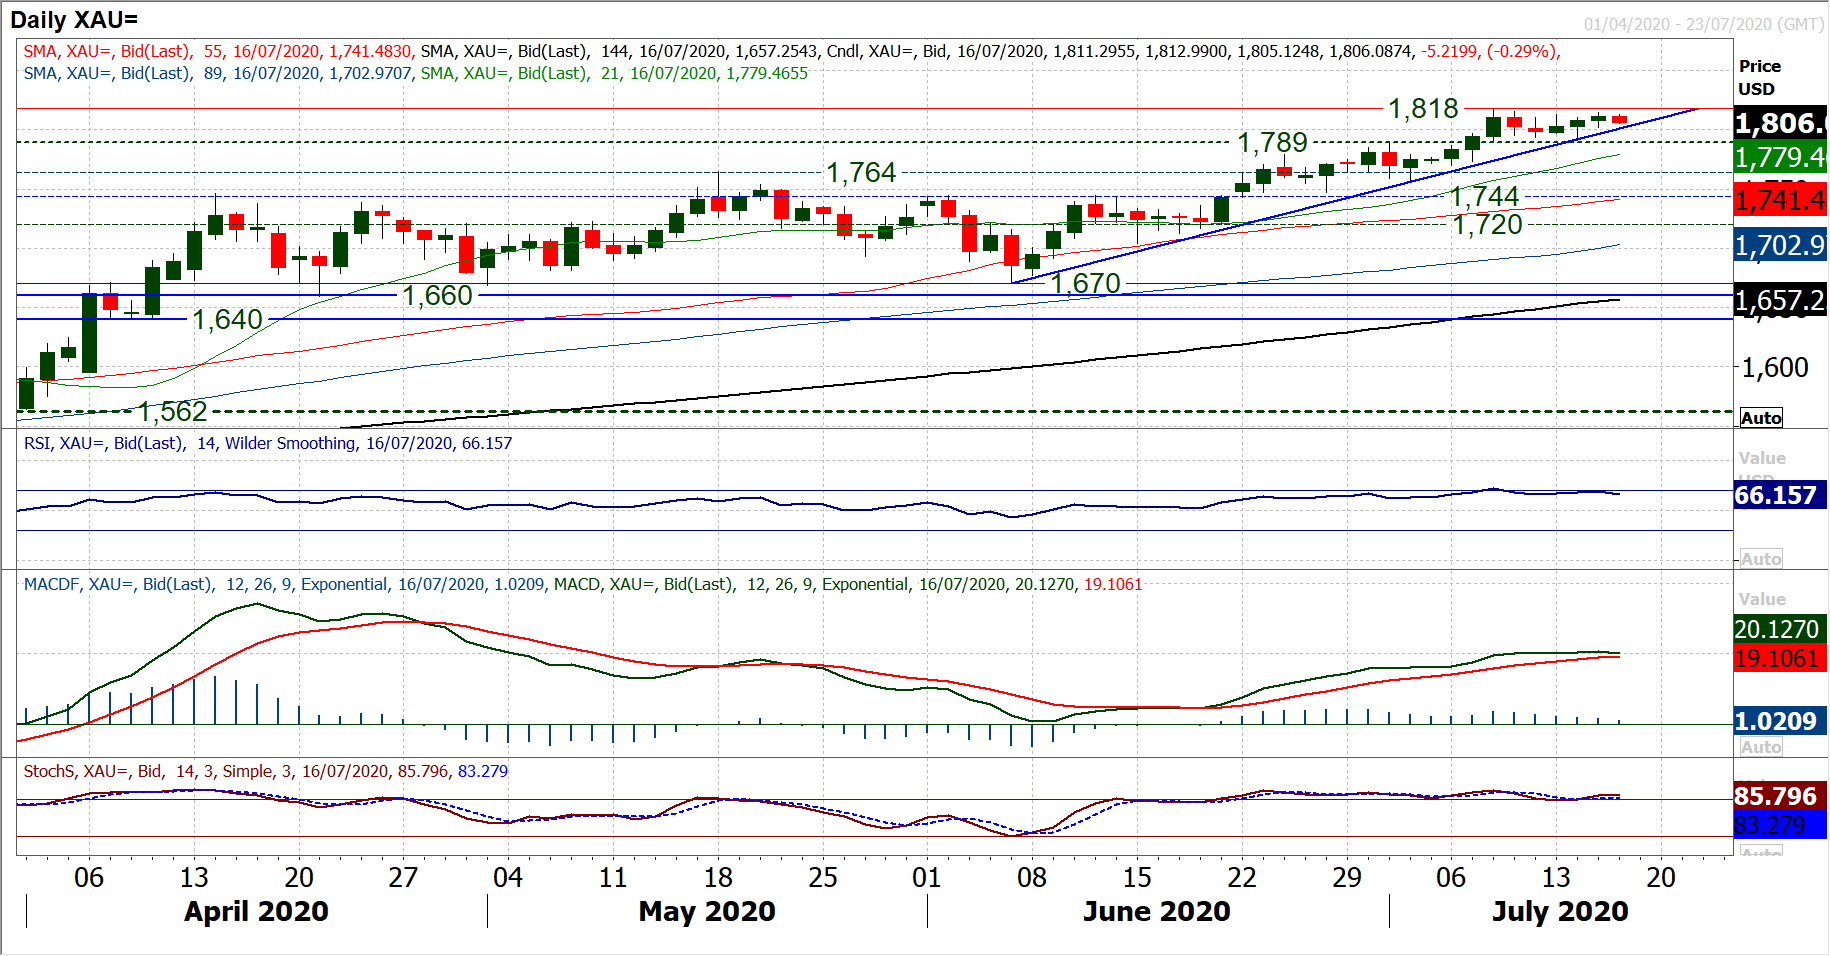Select the green 1,779.4 SMA price tag

tap(1779, 158)
